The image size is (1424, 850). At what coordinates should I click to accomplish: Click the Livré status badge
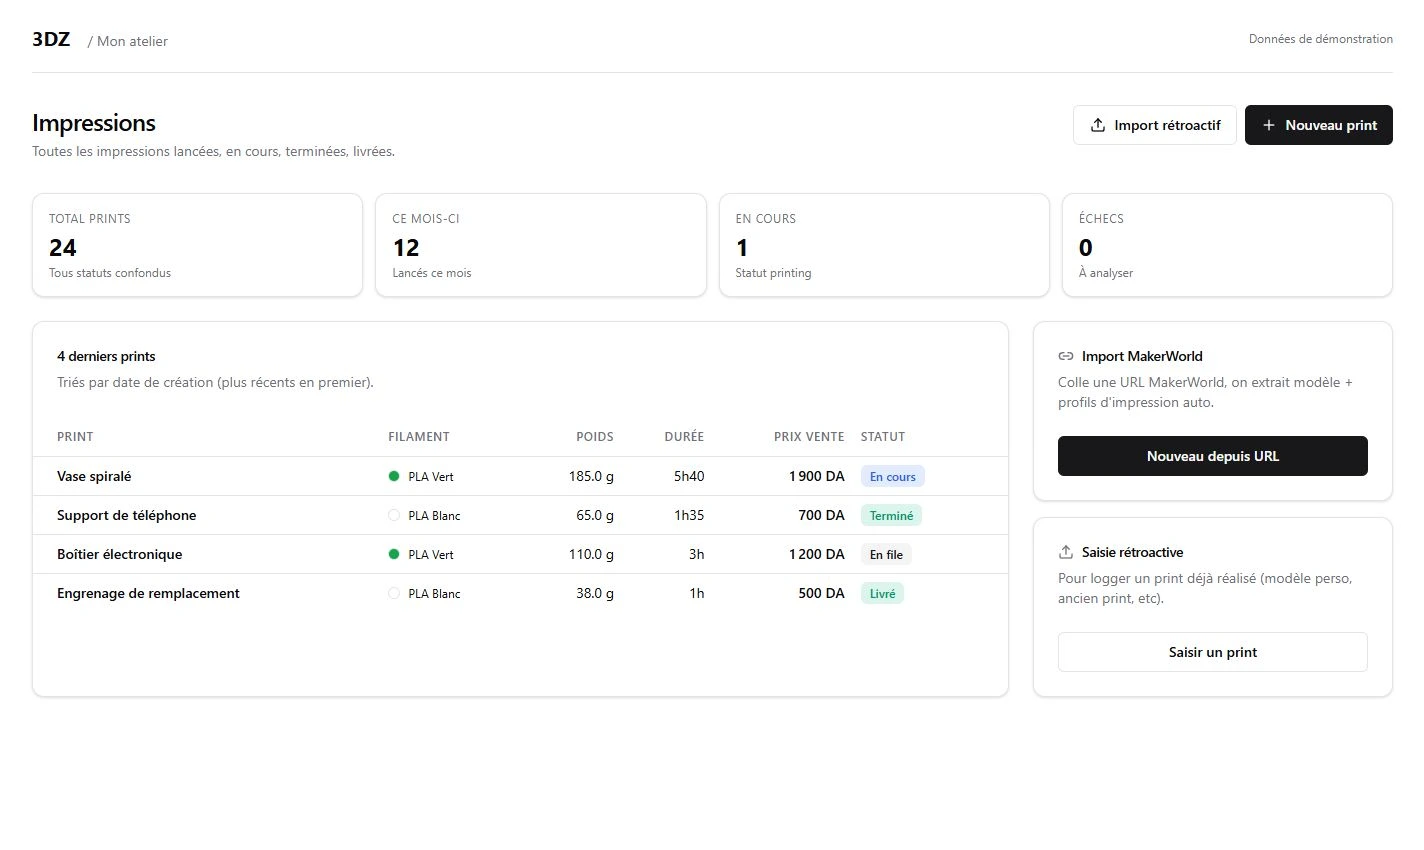point(883,593)
